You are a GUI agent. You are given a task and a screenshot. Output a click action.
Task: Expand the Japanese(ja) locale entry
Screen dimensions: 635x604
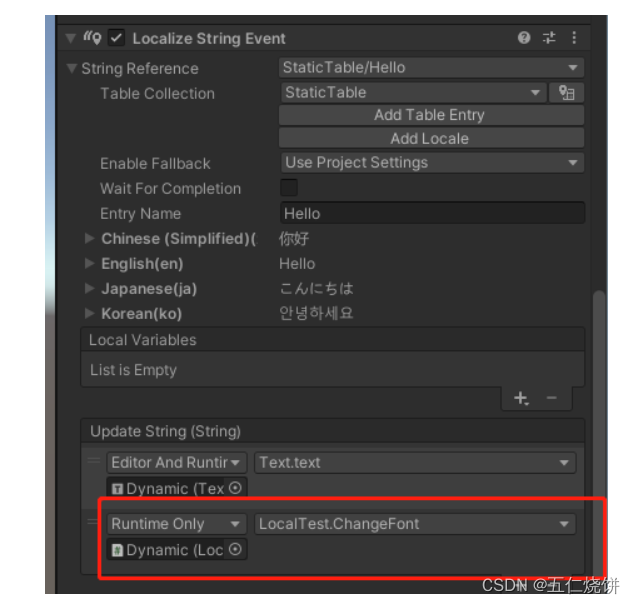click(x=90, y=289)
